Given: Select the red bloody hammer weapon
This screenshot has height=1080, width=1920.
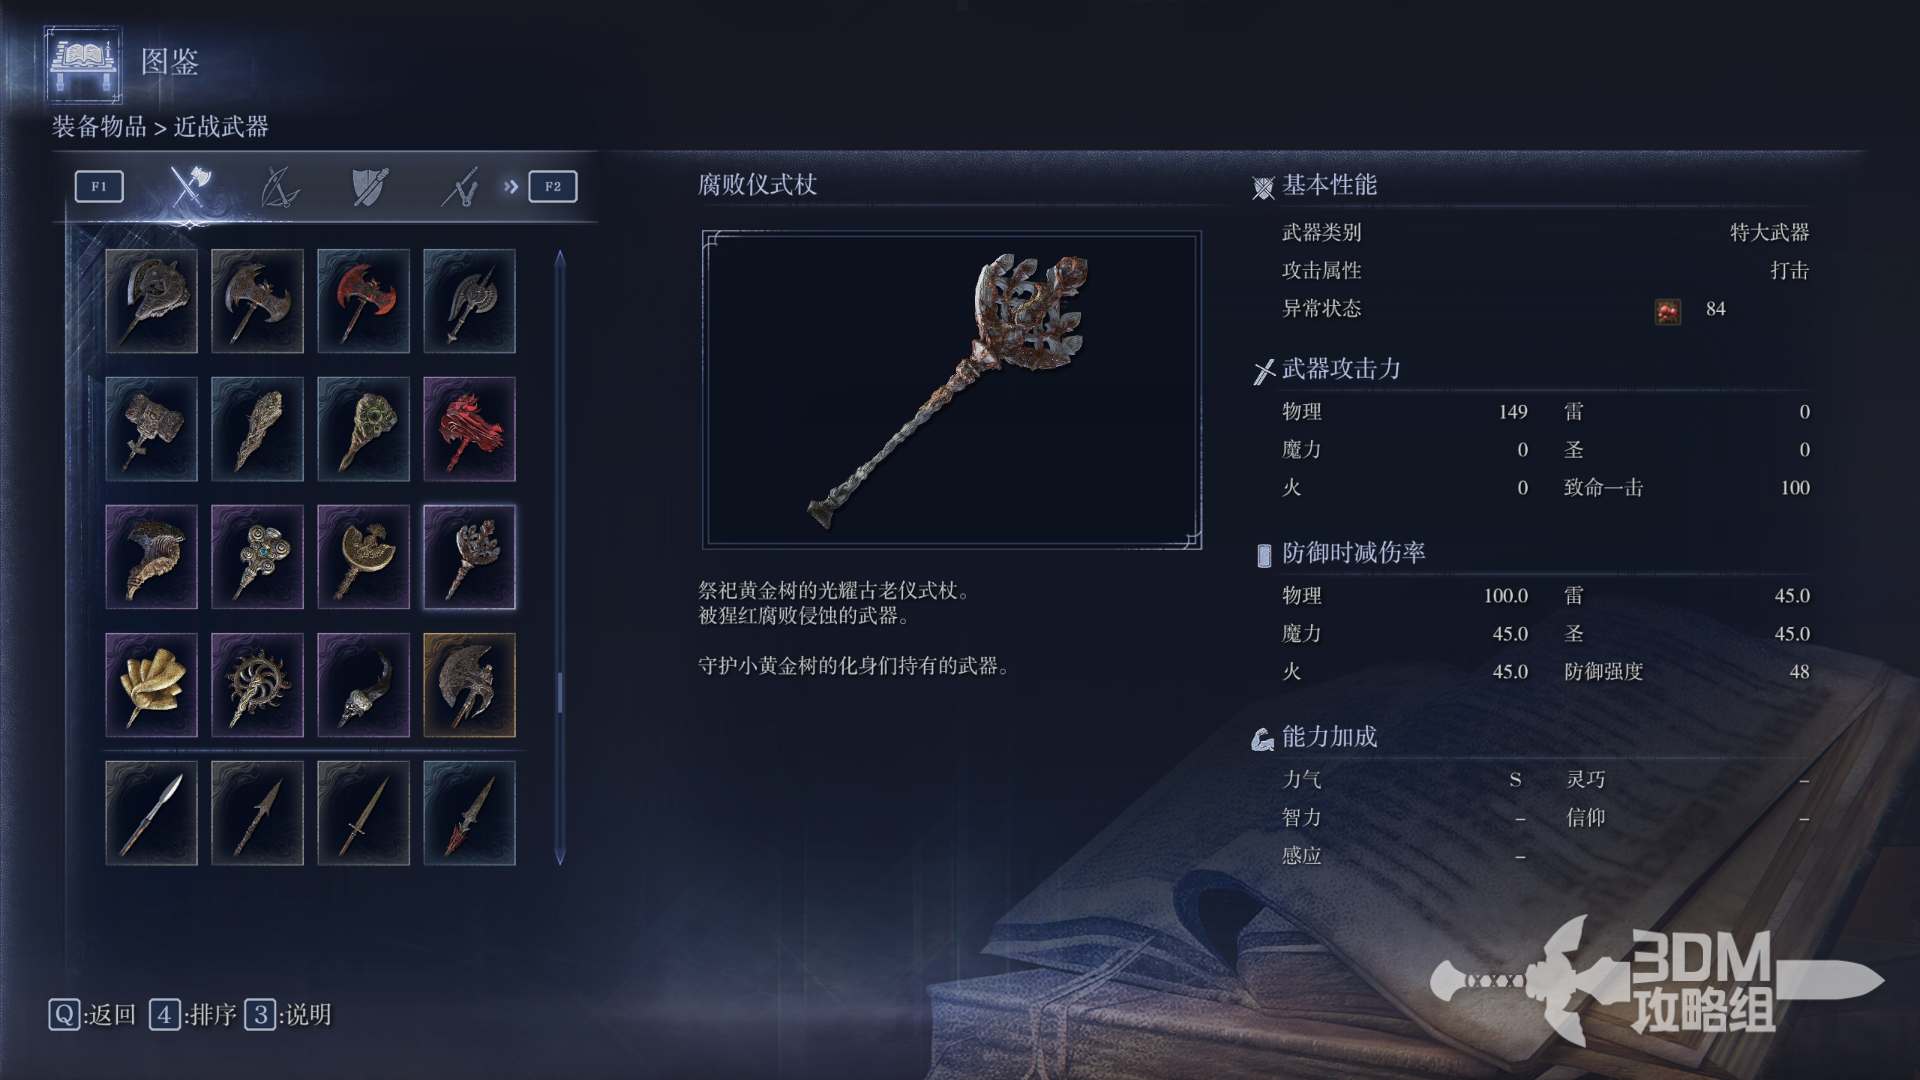Looking at the screenshot, I should point(469,429).
